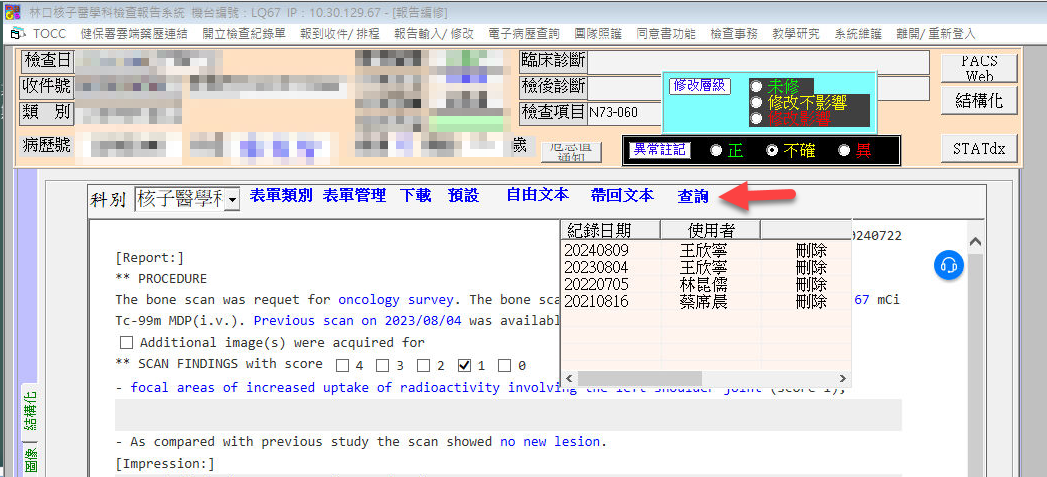Screen dimensions: 1047x477
Task: Tick the score 4 checkbox
Action: [x=343, y=365]
